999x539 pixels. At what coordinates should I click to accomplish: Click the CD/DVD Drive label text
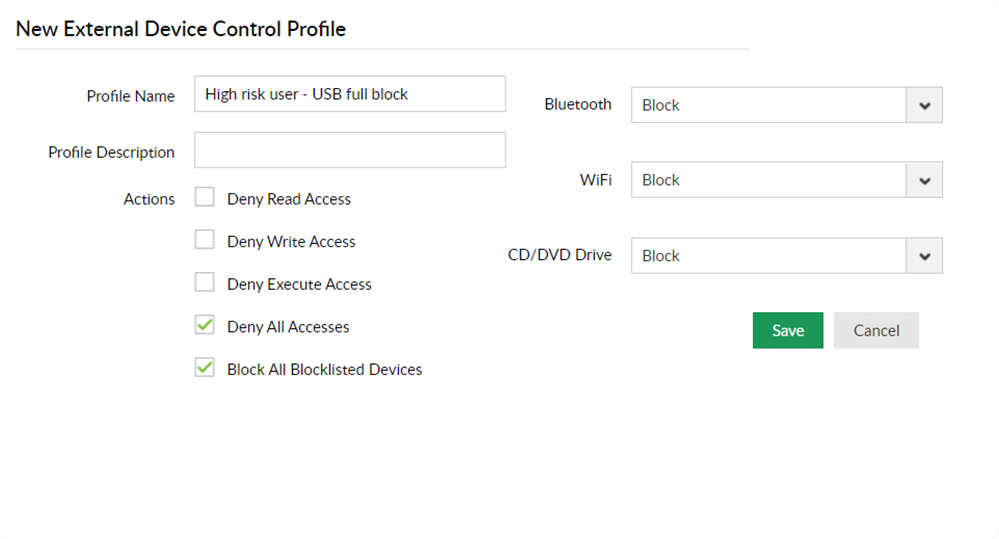pyautogui.click(x=560, y=255)
